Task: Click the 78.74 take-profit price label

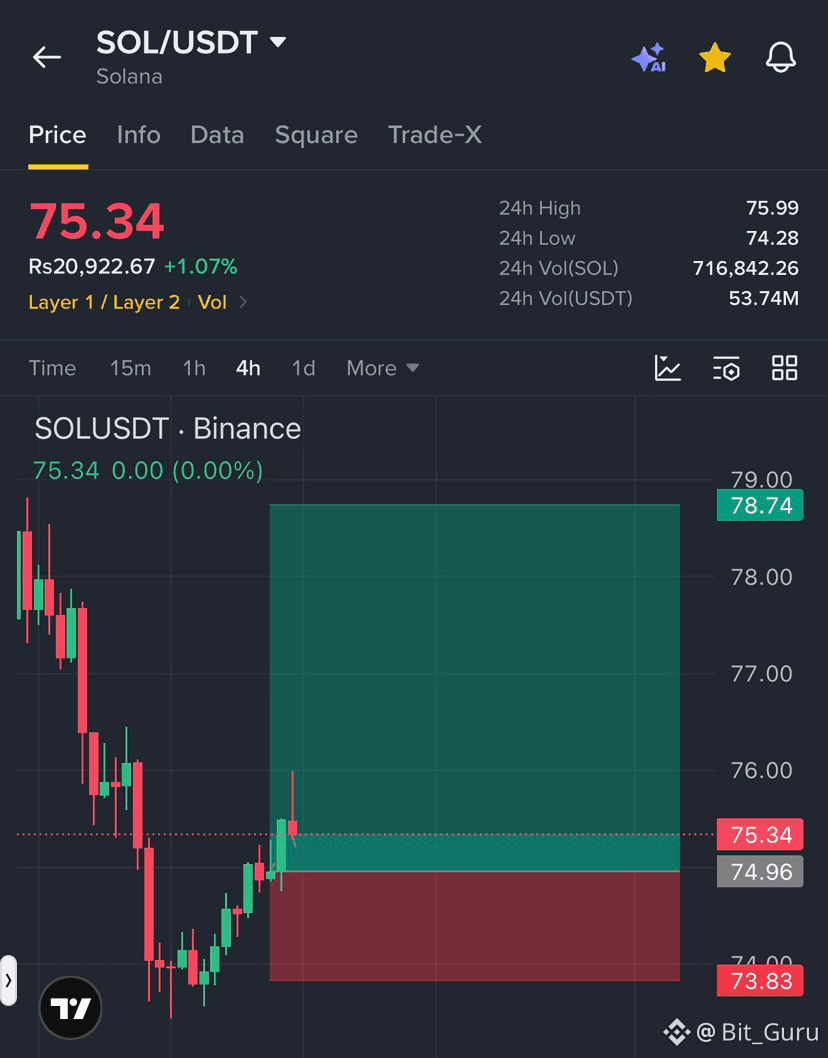Action: (761, 505)
